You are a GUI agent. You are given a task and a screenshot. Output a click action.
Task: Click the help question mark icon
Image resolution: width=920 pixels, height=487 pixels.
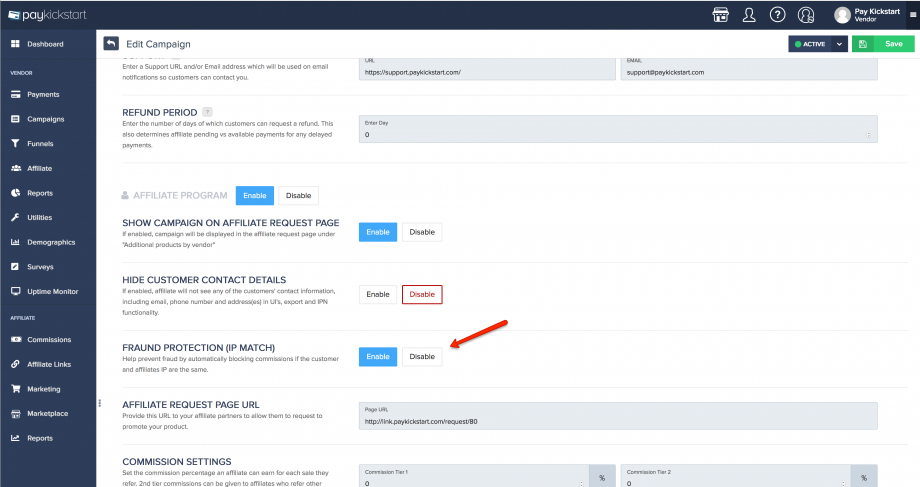tap(777, 14)
